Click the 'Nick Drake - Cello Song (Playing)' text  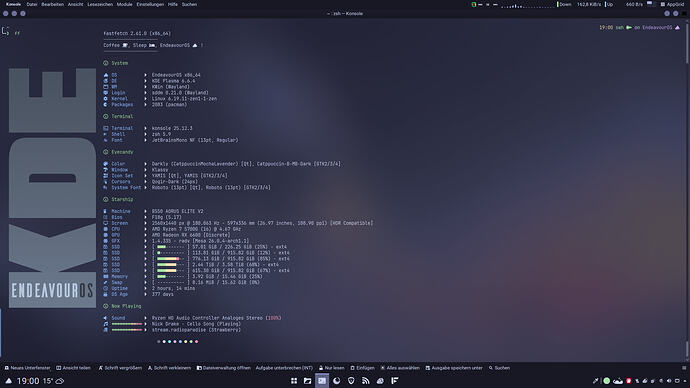click(x=196, y=324)
